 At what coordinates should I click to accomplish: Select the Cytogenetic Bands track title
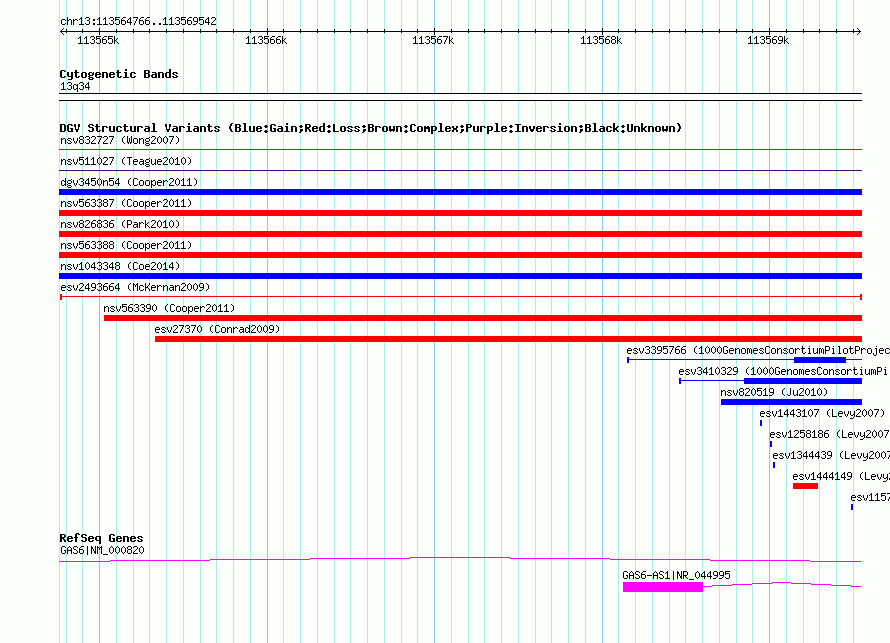[119, 74]
